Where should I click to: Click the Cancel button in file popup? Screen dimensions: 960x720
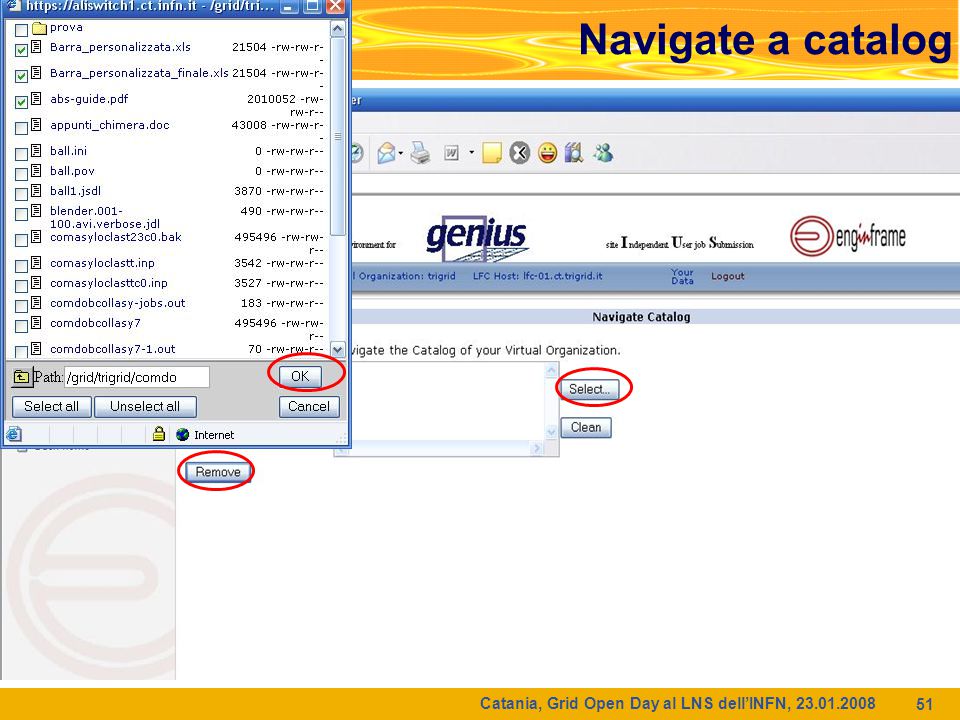point(309,407)
